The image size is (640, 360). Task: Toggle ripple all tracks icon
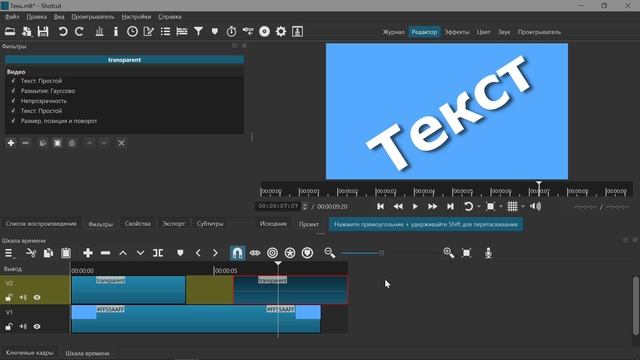290,253
